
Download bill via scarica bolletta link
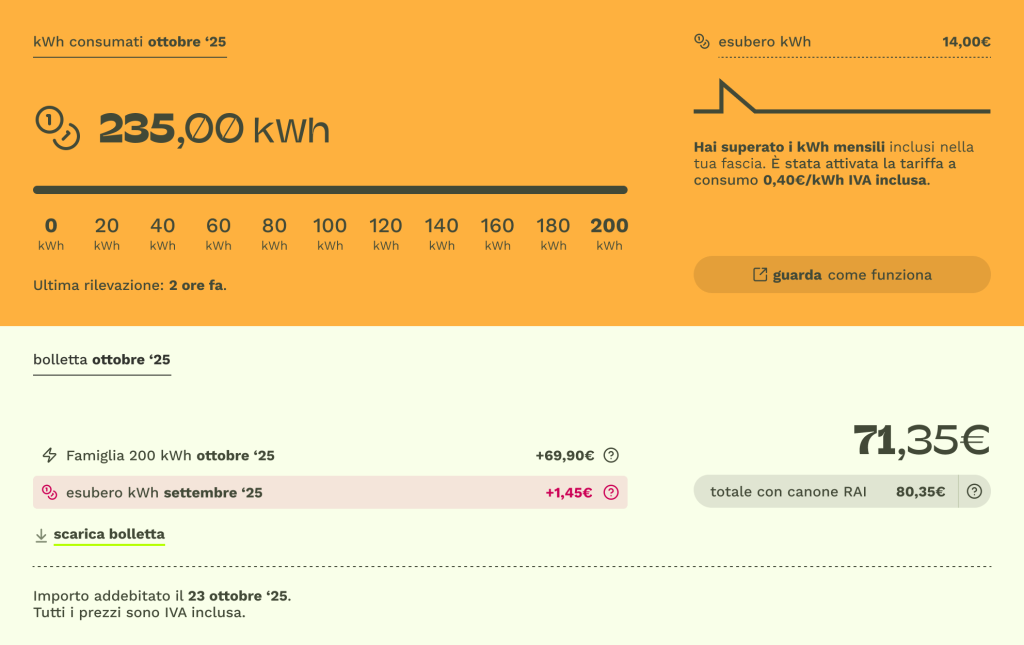pyautogui.click(x=109, y=534)
